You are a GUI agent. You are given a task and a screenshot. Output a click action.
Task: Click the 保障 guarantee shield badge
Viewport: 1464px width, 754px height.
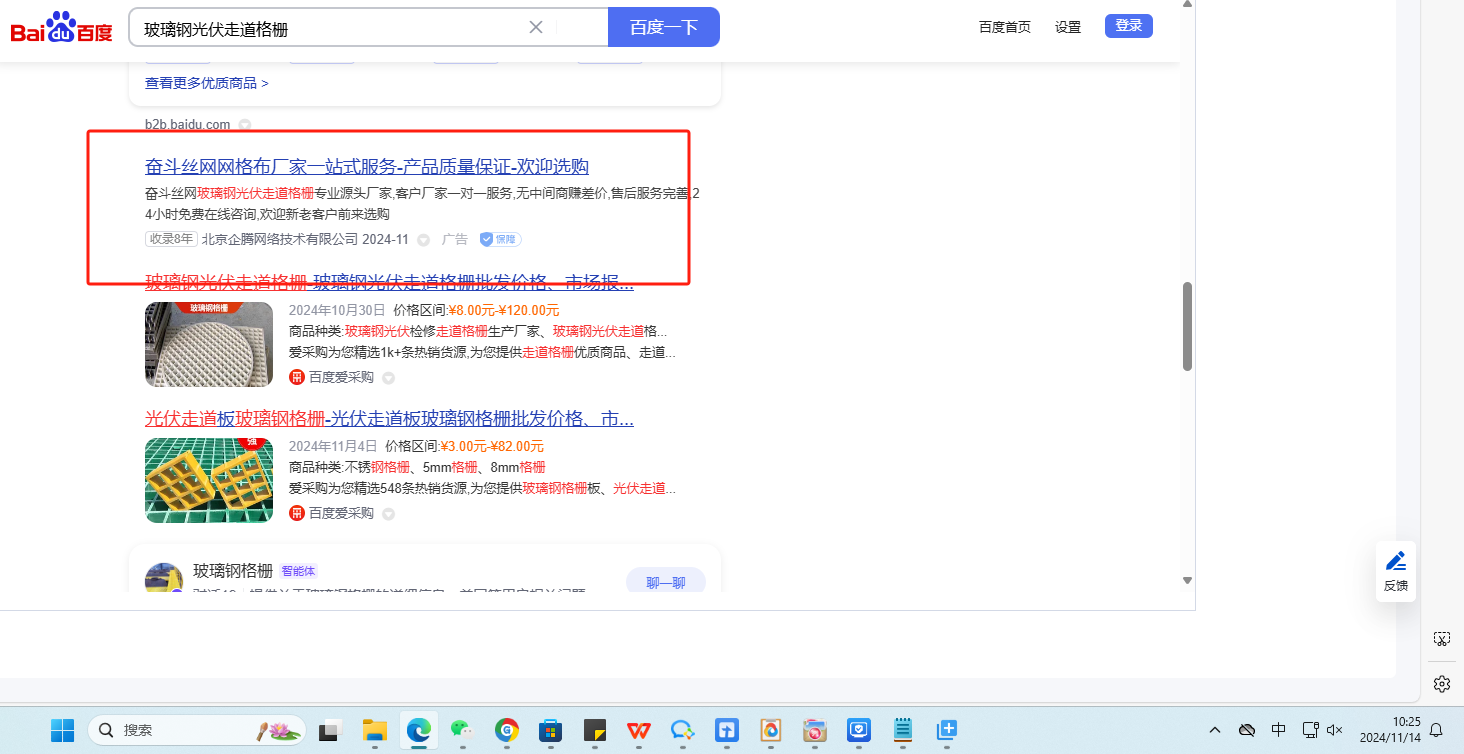tap(500, 240)
